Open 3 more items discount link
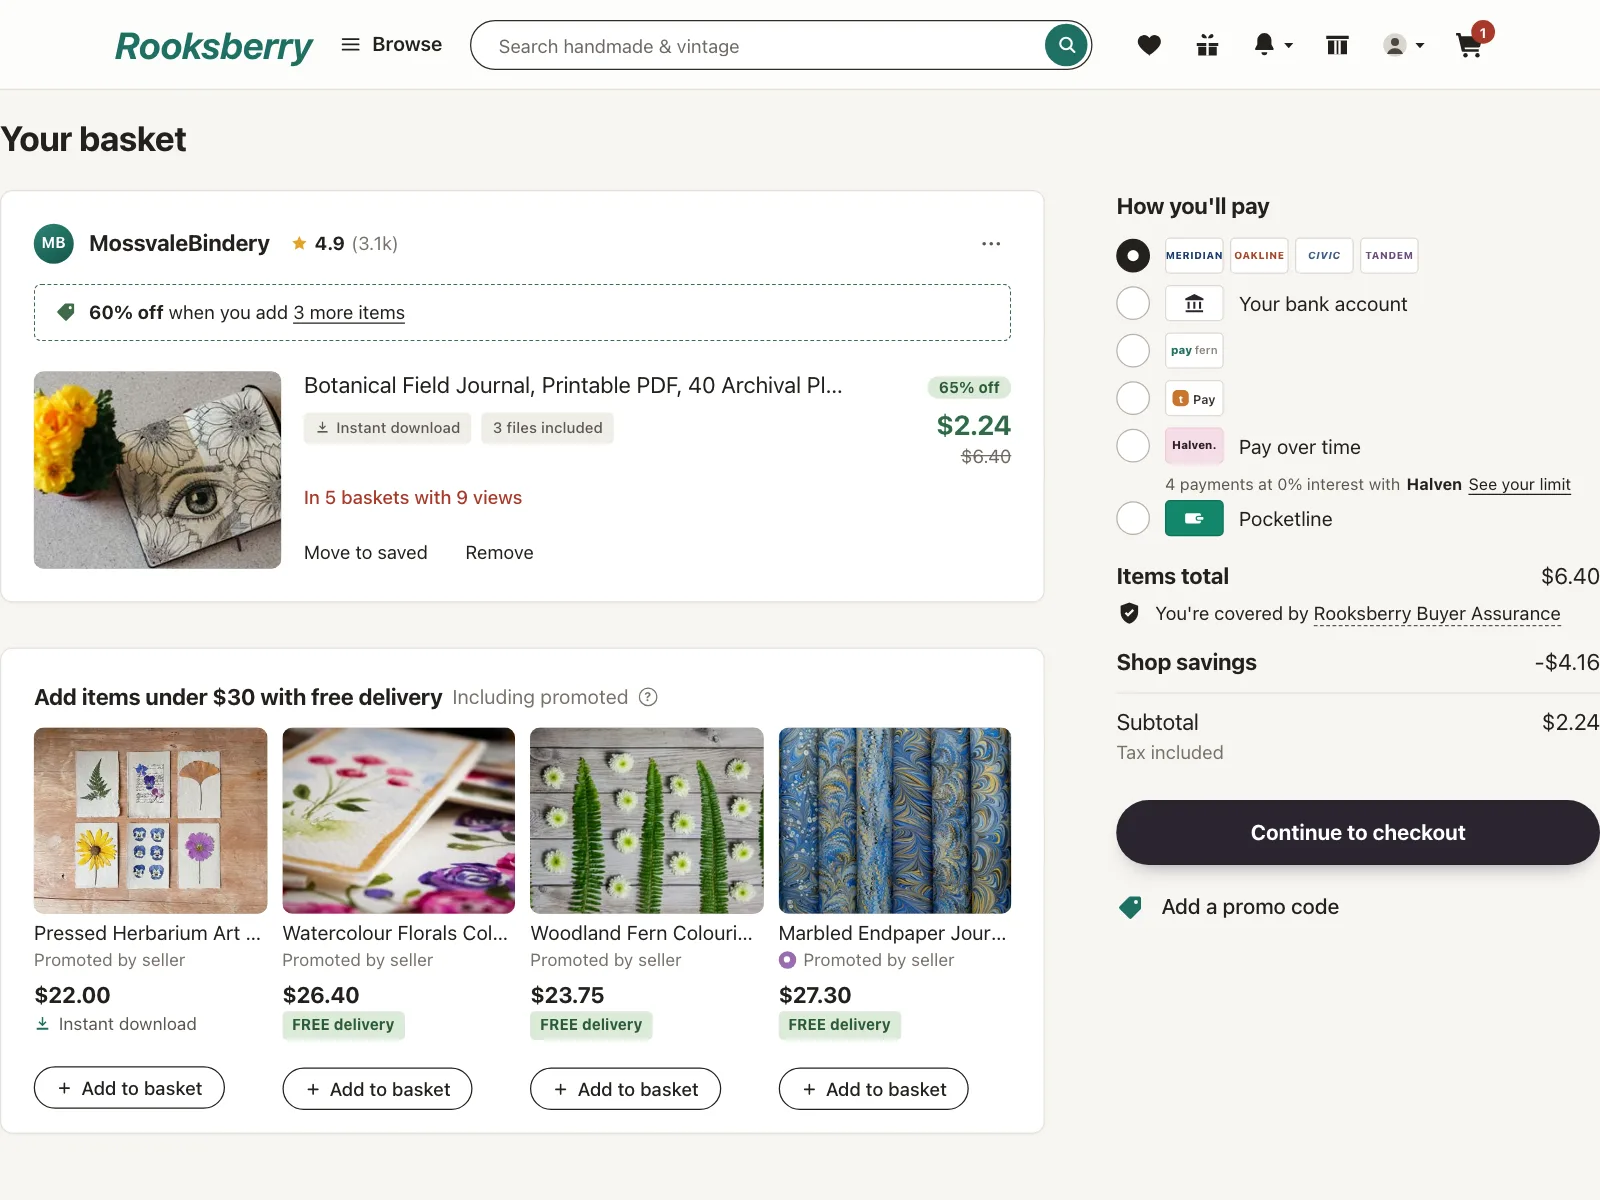Image resolution: width=1600 pixels, height=1200 pixels. click(x=349, y=313)
